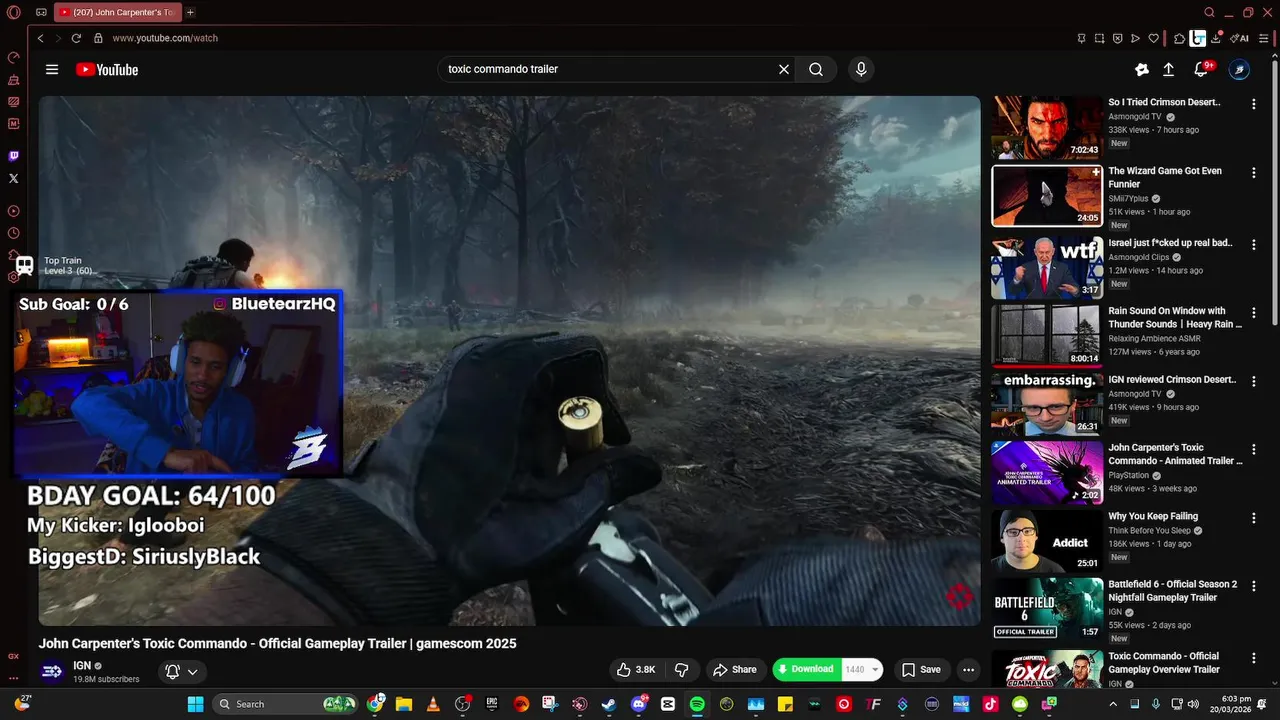Viewport: 1280px width, 720px height.
Task: Open Twitch panel in Opera sidebar
Action: (13, 156)
